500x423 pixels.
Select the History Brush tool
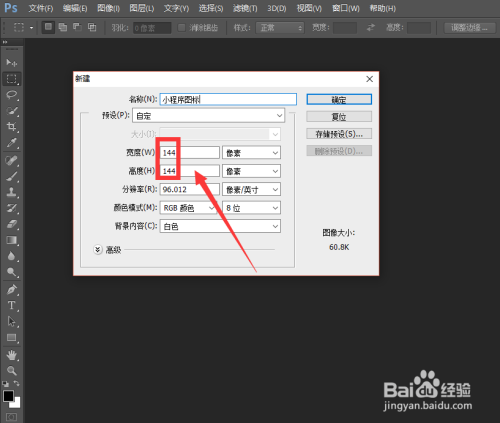point(12,208)
